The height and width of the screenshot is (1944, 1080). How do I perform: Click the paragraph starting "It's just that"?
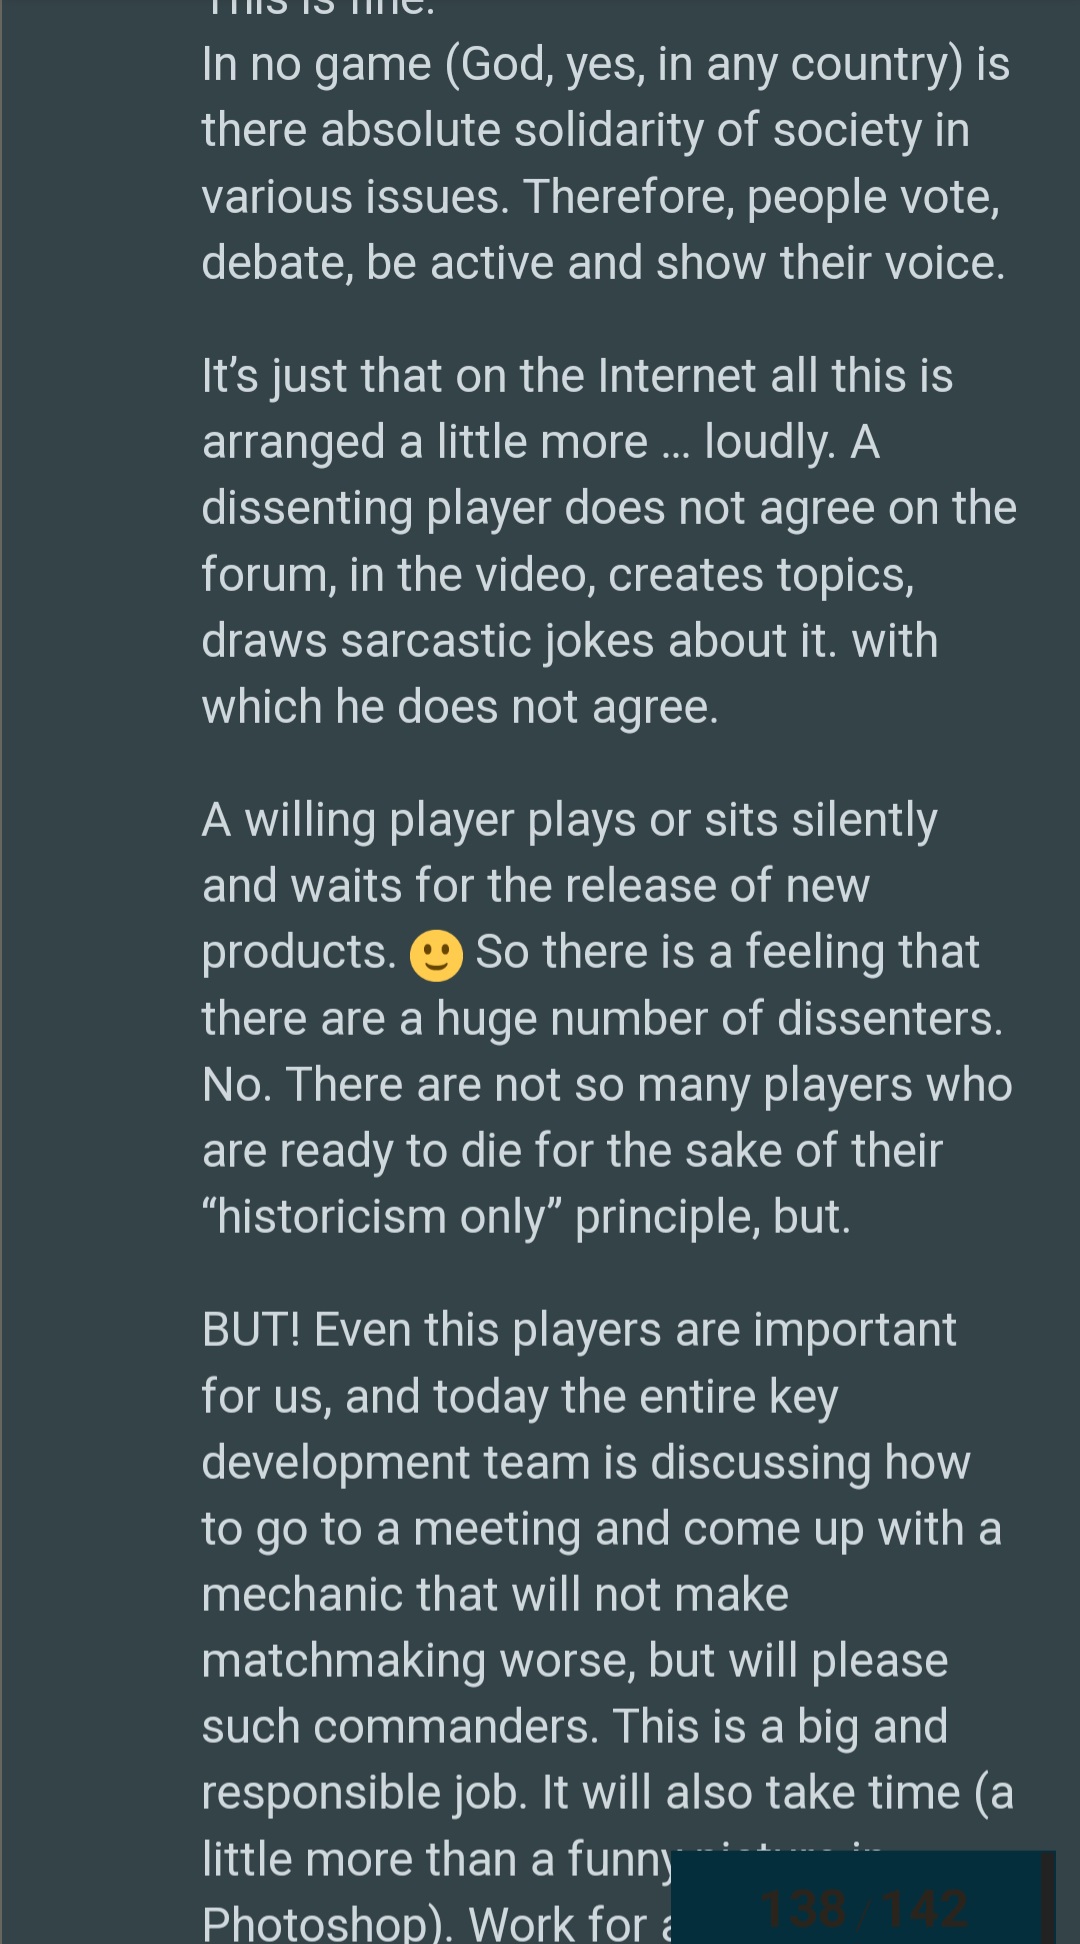click(x=608, y=541)
